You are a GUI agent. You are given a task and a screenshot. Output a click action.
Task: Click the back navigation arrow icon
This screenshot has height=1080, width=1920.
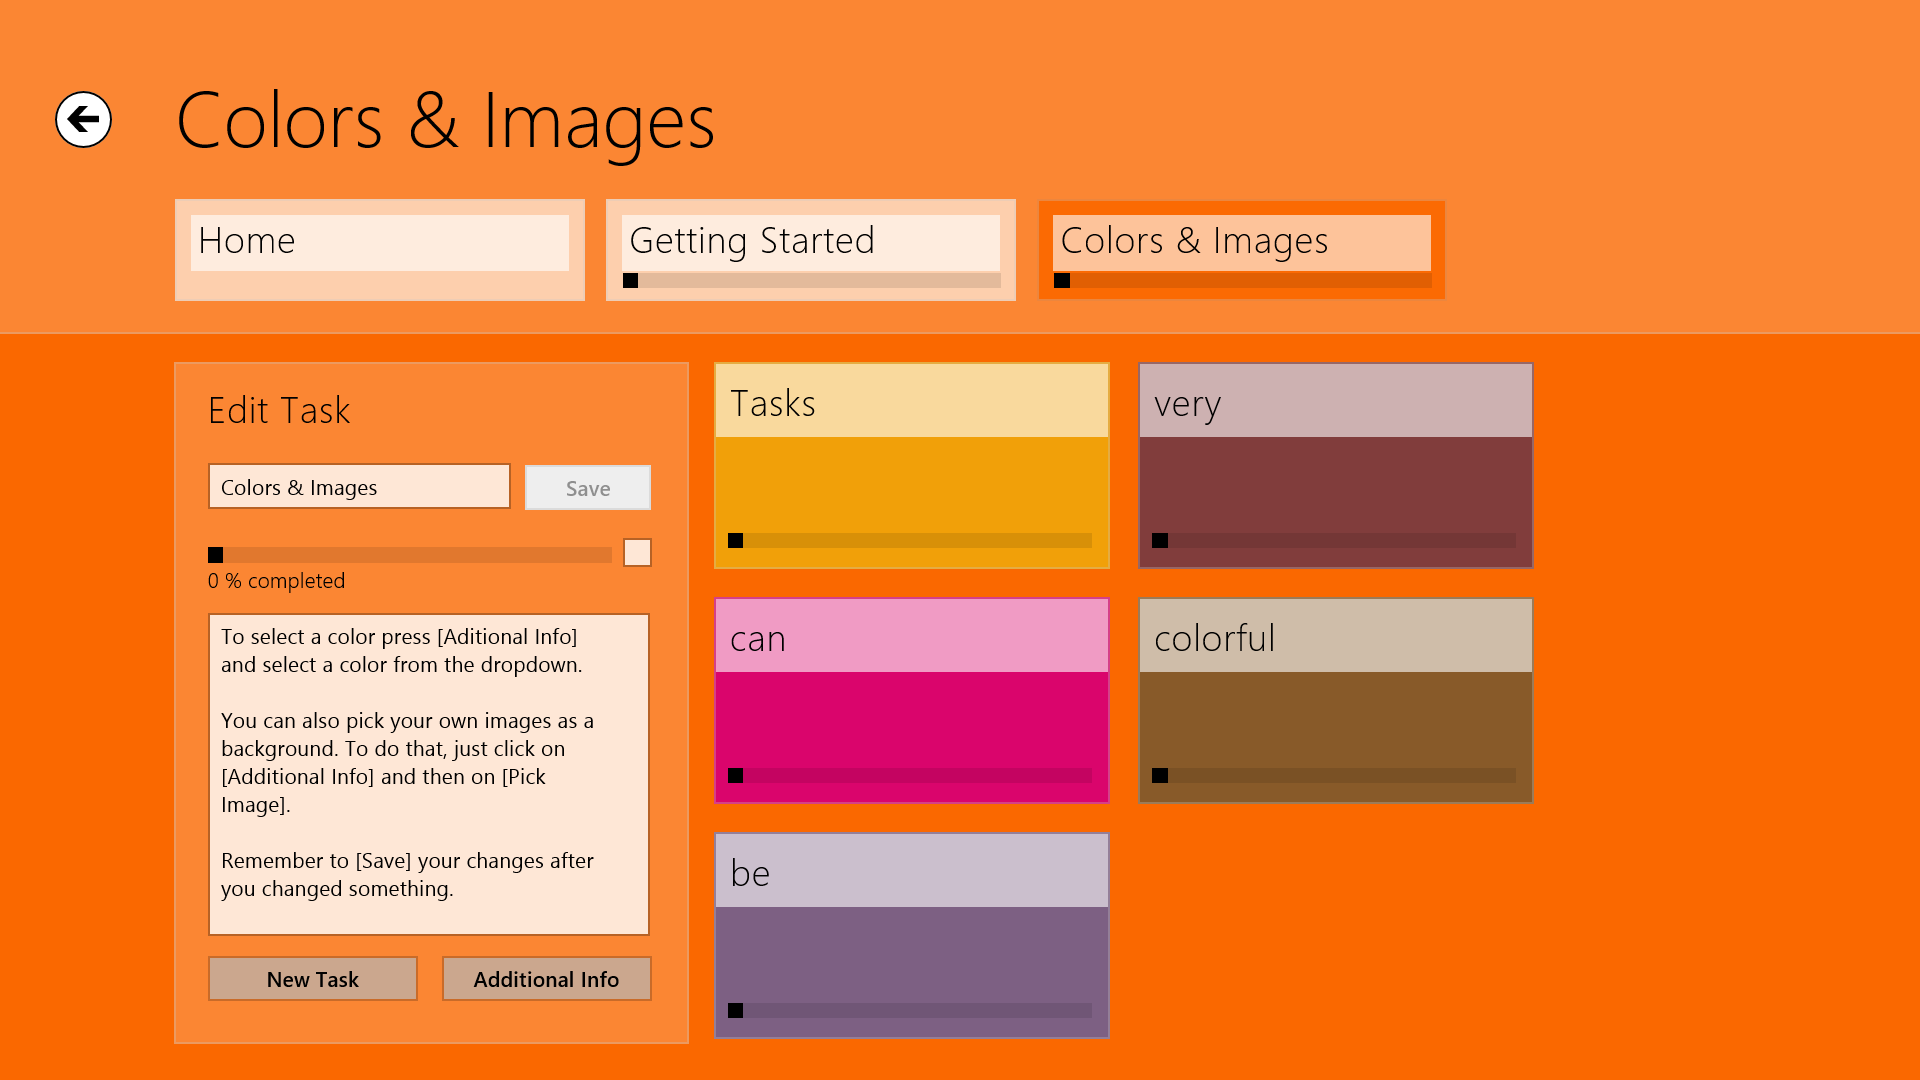pos(82,120)
